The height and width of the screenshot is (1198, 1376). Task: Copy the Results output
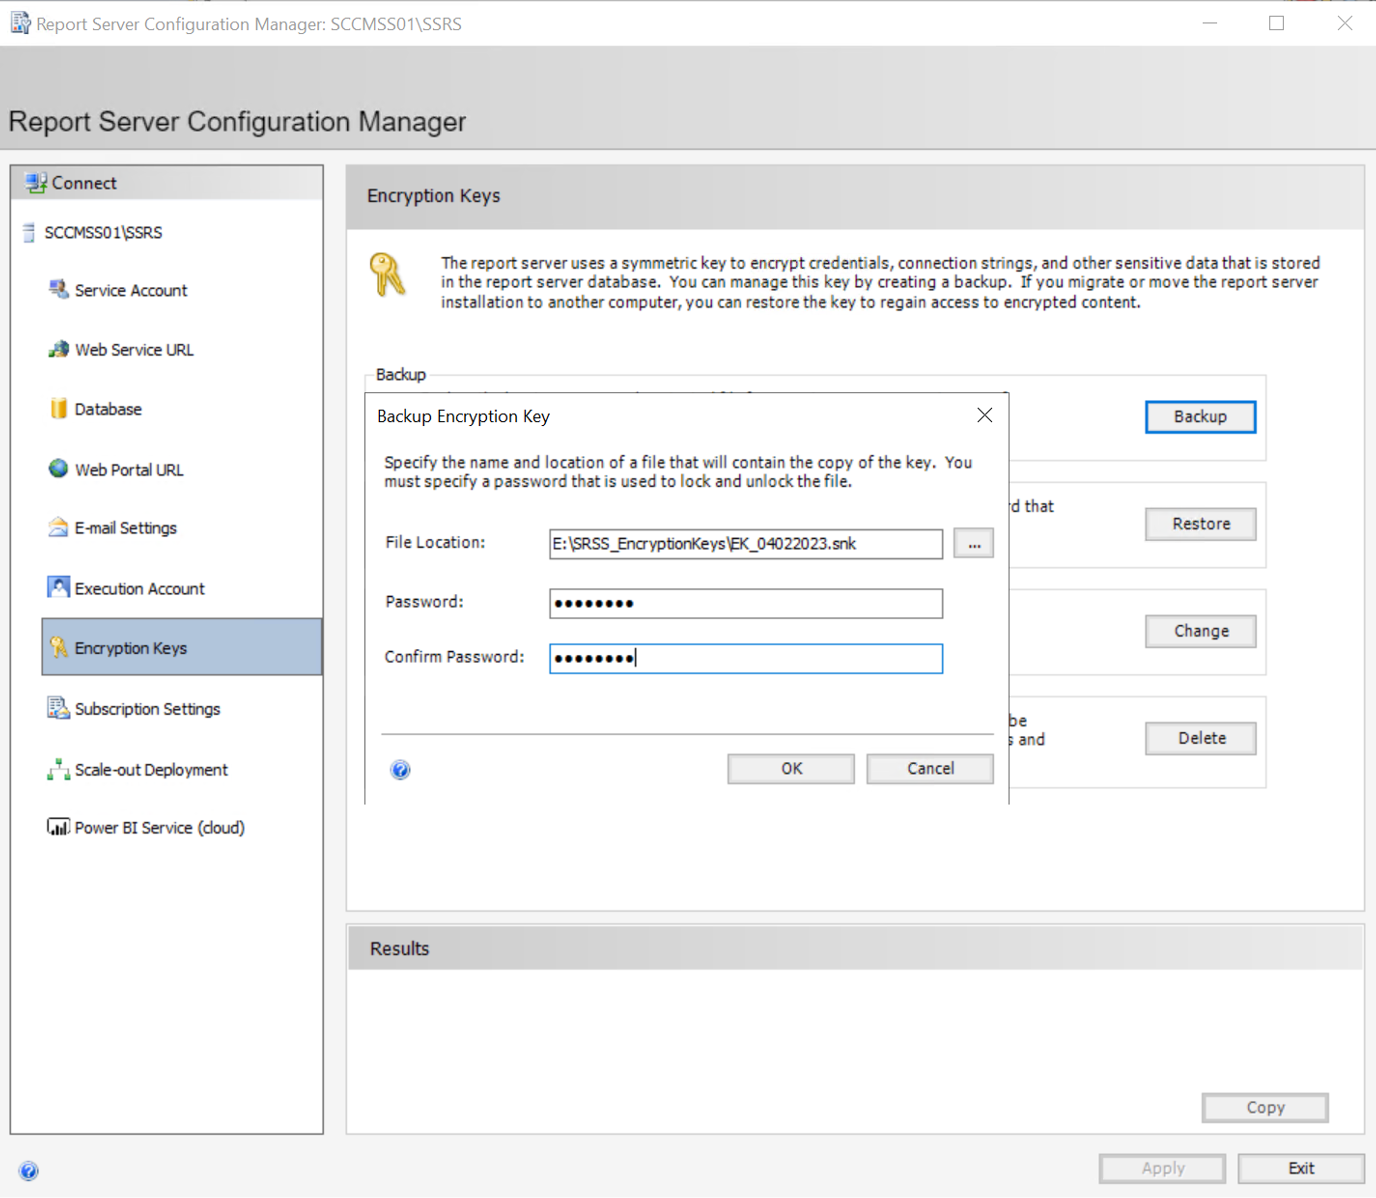[x=1265, y=1108]
